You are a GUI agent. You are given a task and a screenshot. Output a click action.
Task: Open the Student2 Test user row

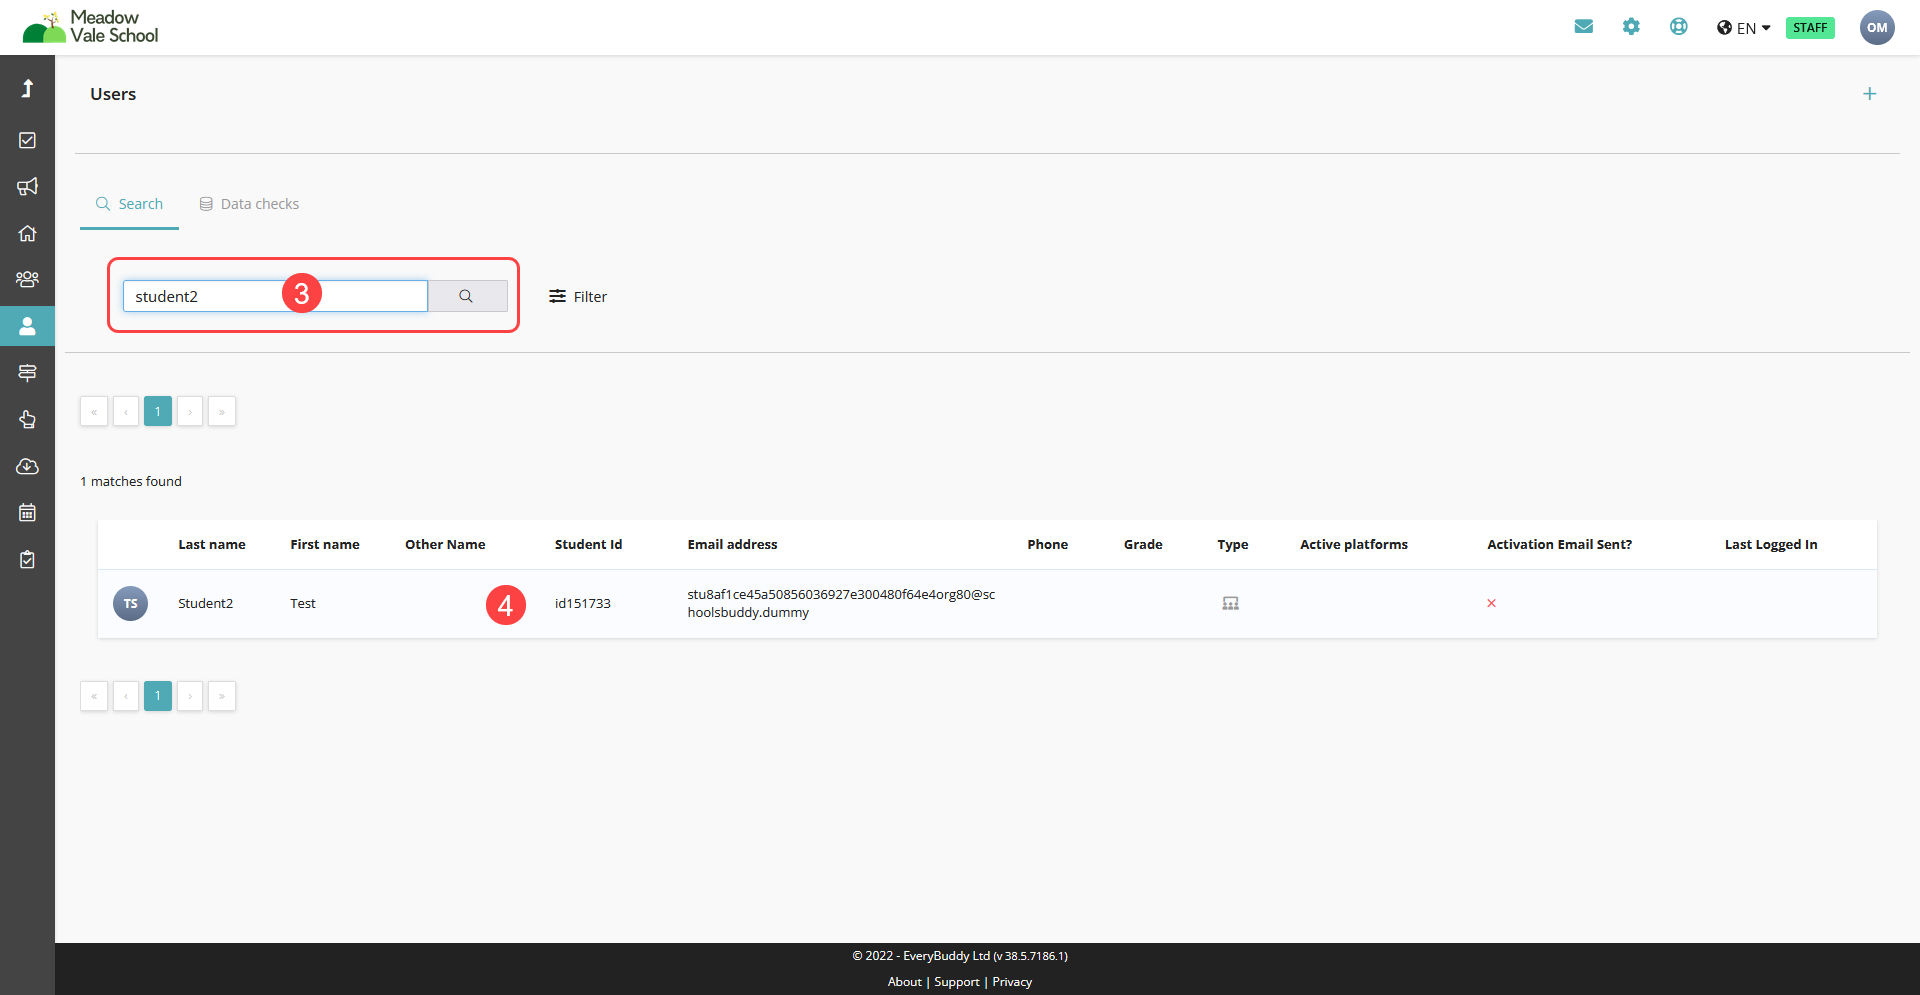[x=205, y=604]
